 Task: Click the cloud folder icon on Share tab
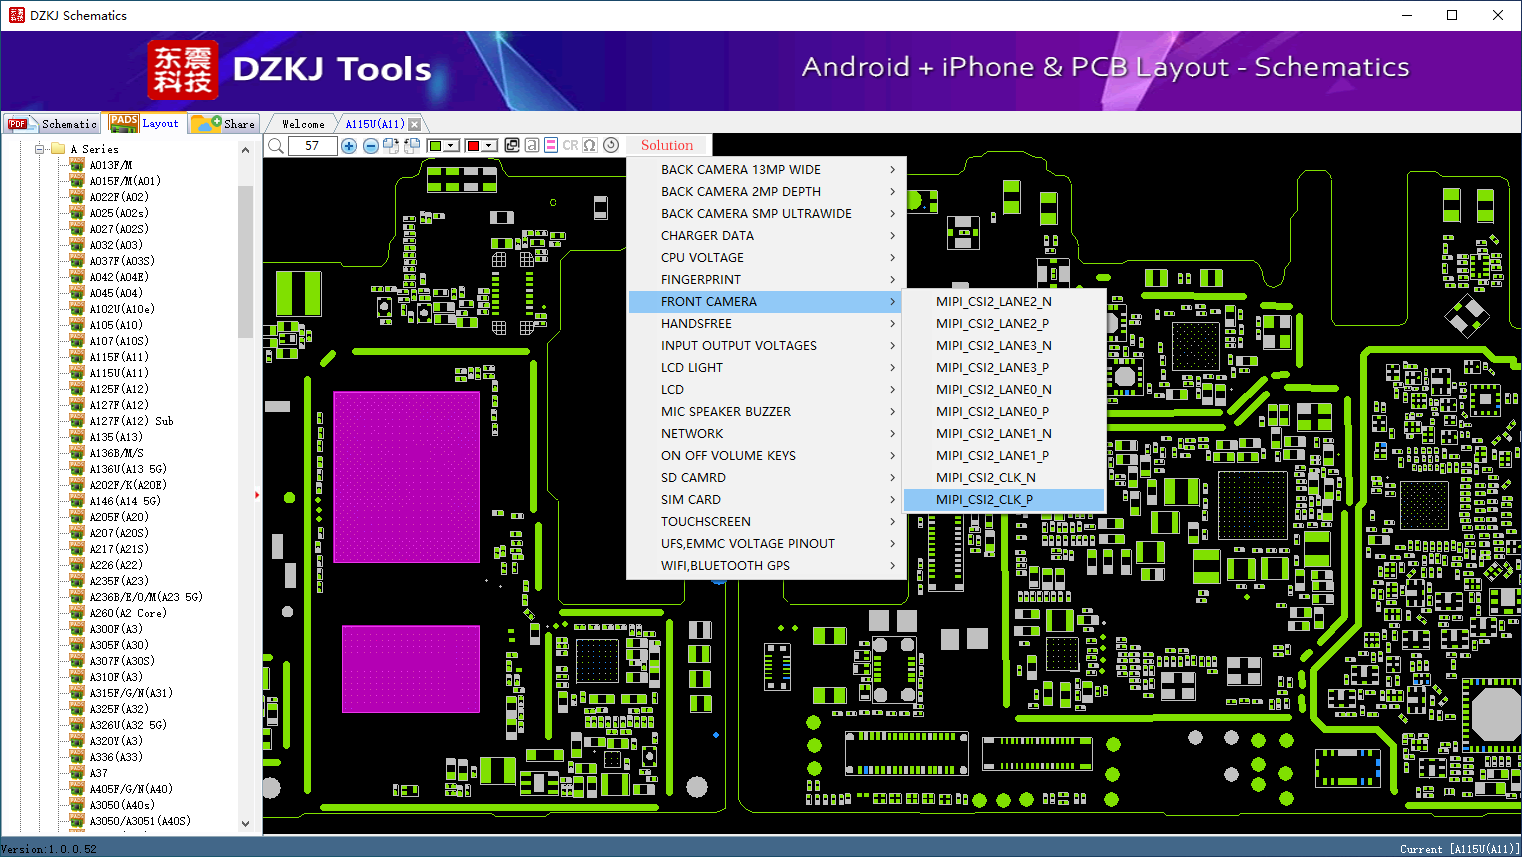tap(206, 123)
